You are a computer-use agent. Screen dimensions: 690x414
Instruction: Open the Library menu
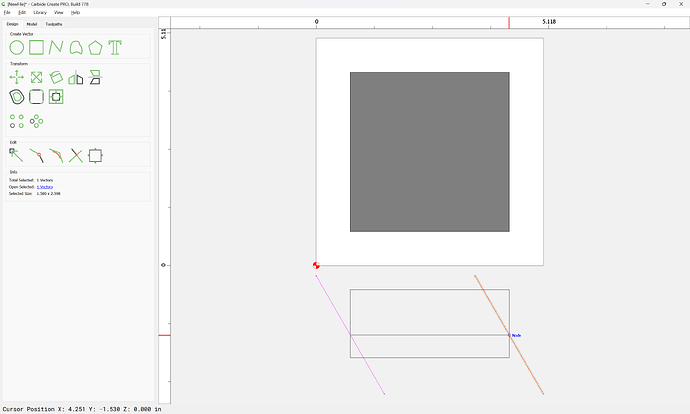(x=40, y=13)
